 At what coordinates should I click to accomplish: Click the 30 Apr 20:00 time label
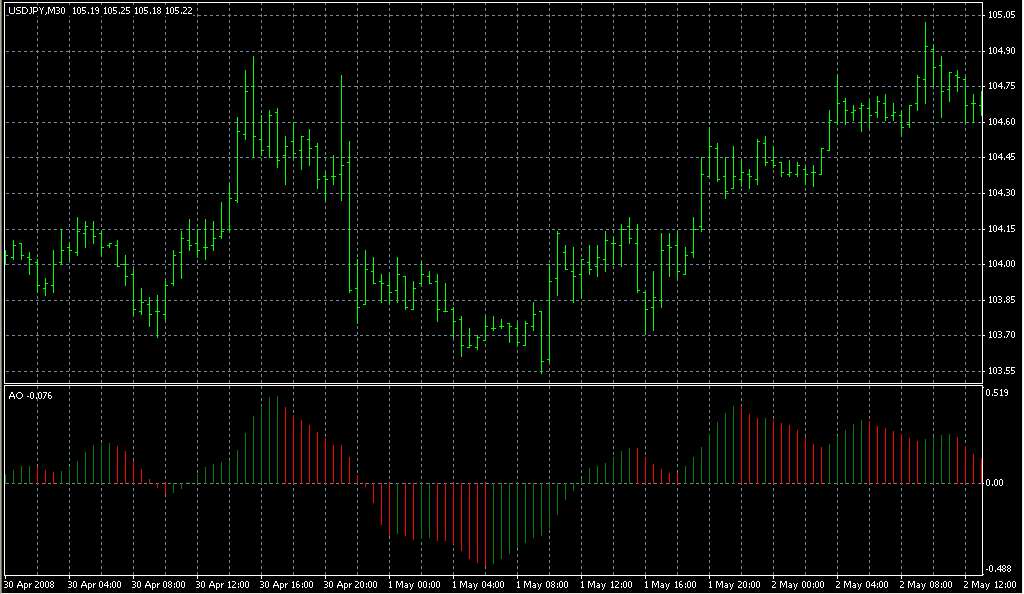[350, 585]
